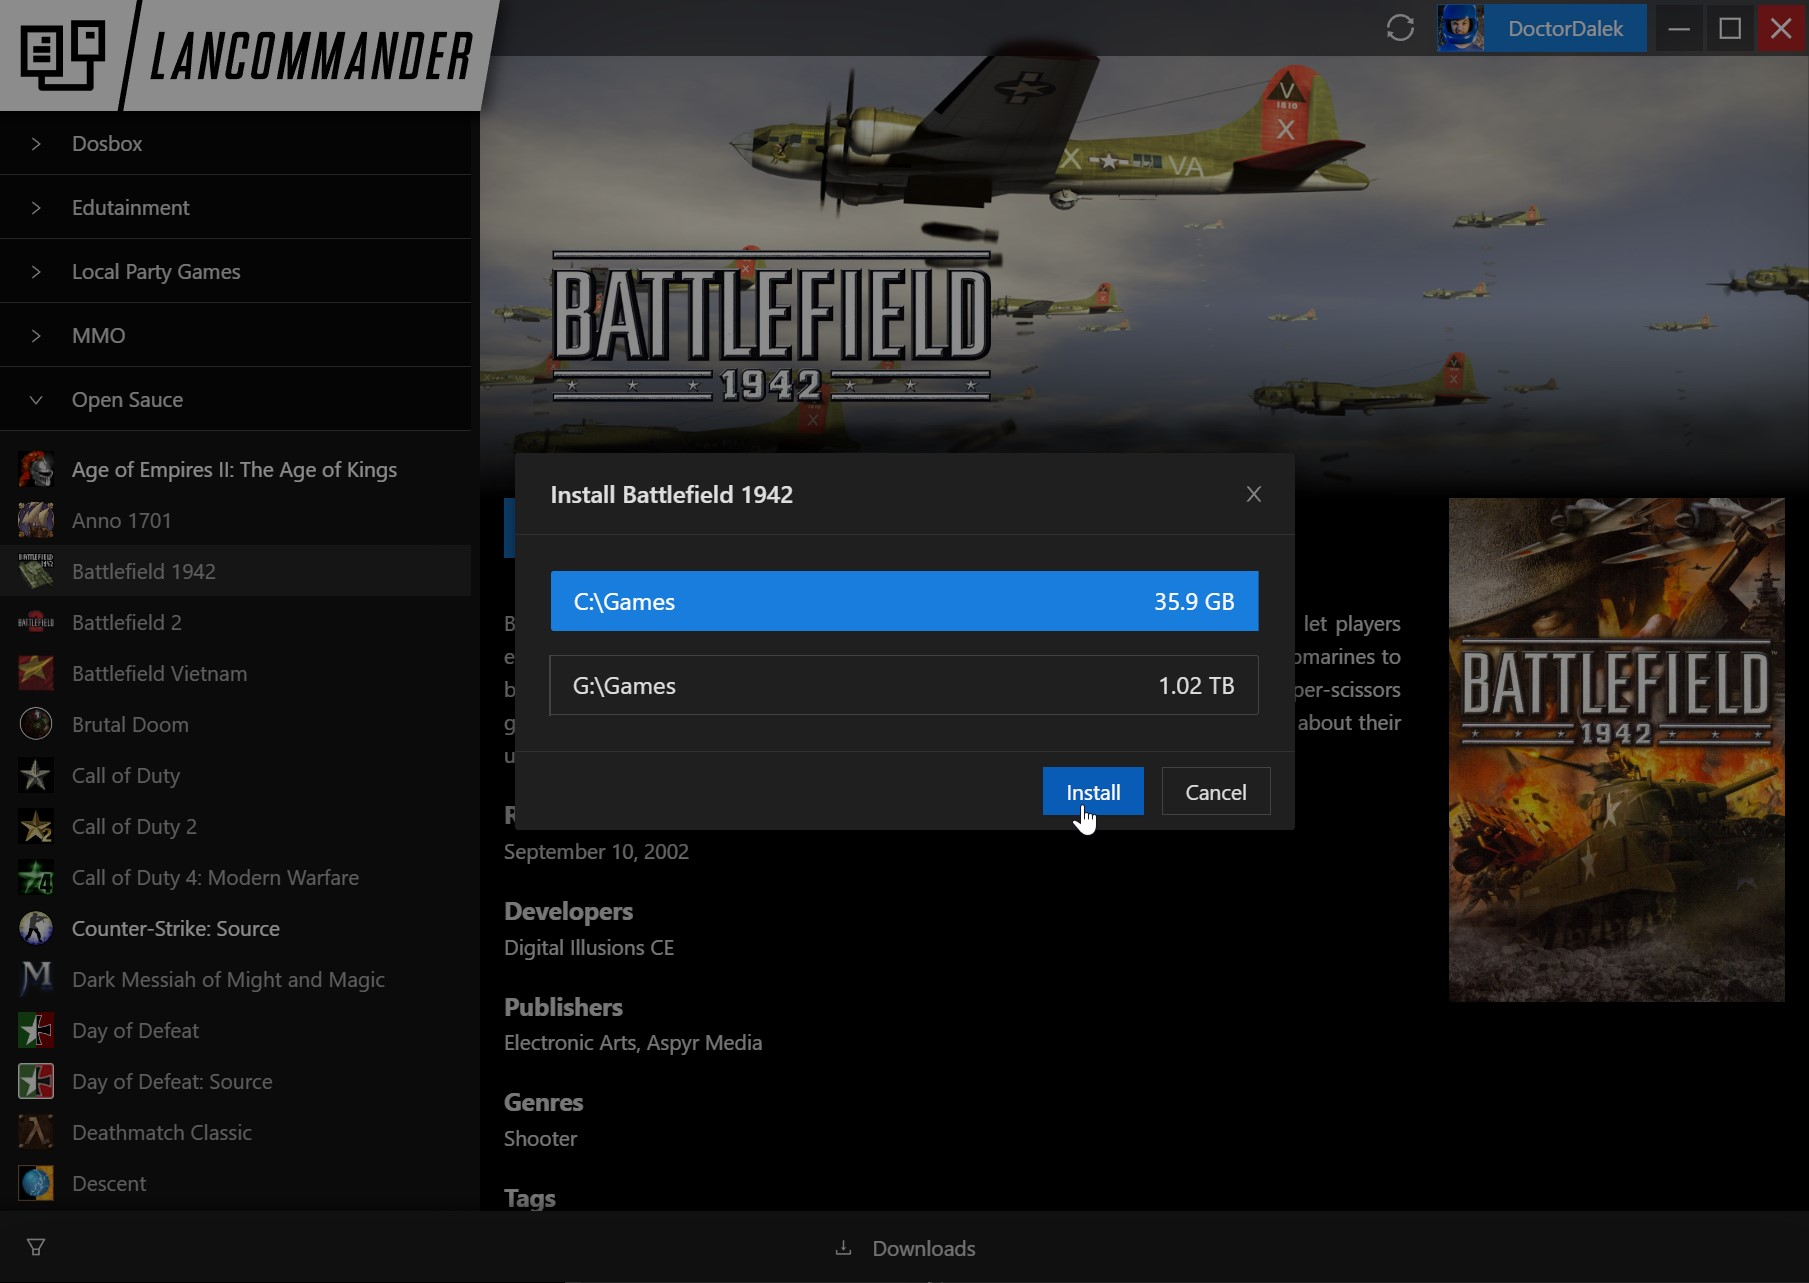Image resolution: width=1809 pixels, height=1283 pixels.
Task: Collapse the Open Sauce category
Action: click(127, 399)
